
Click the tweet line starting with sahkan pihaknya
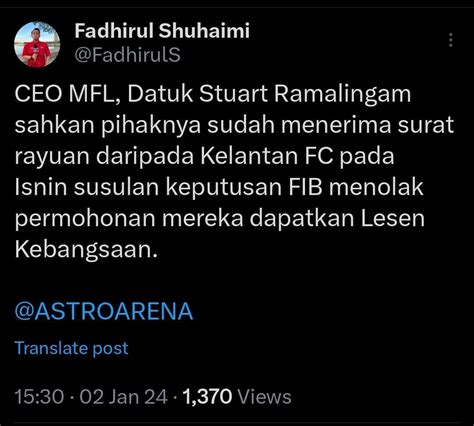[234, 126]
